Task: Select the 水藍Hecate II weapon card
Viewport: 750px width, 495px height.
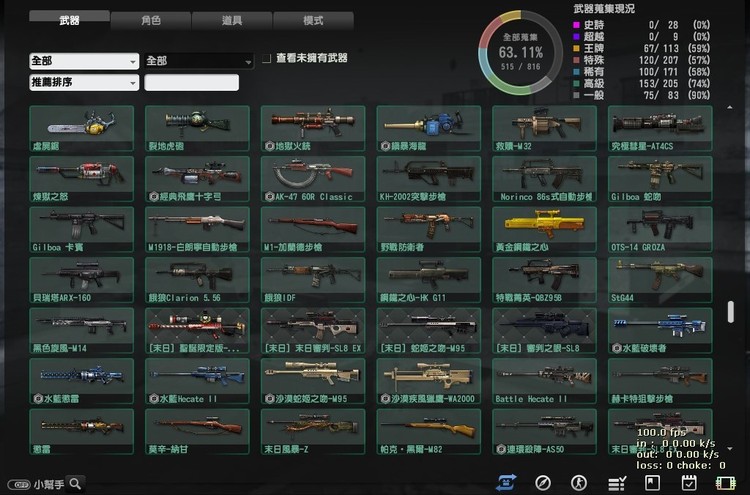Action: [198, 381]
